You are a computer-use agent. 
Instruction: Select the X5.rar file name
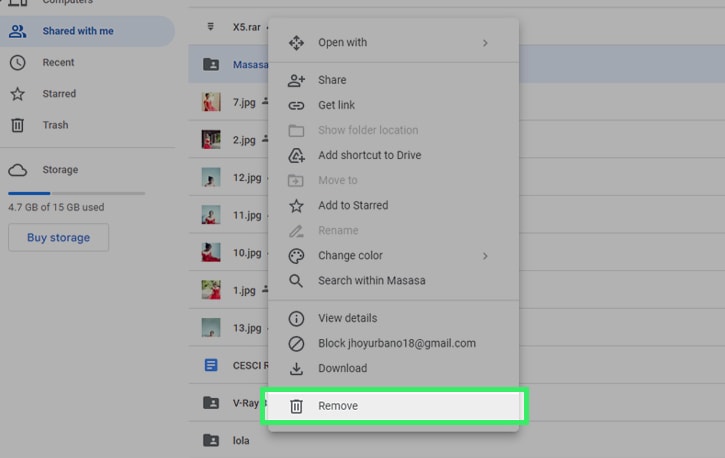(x=246, y=27)
